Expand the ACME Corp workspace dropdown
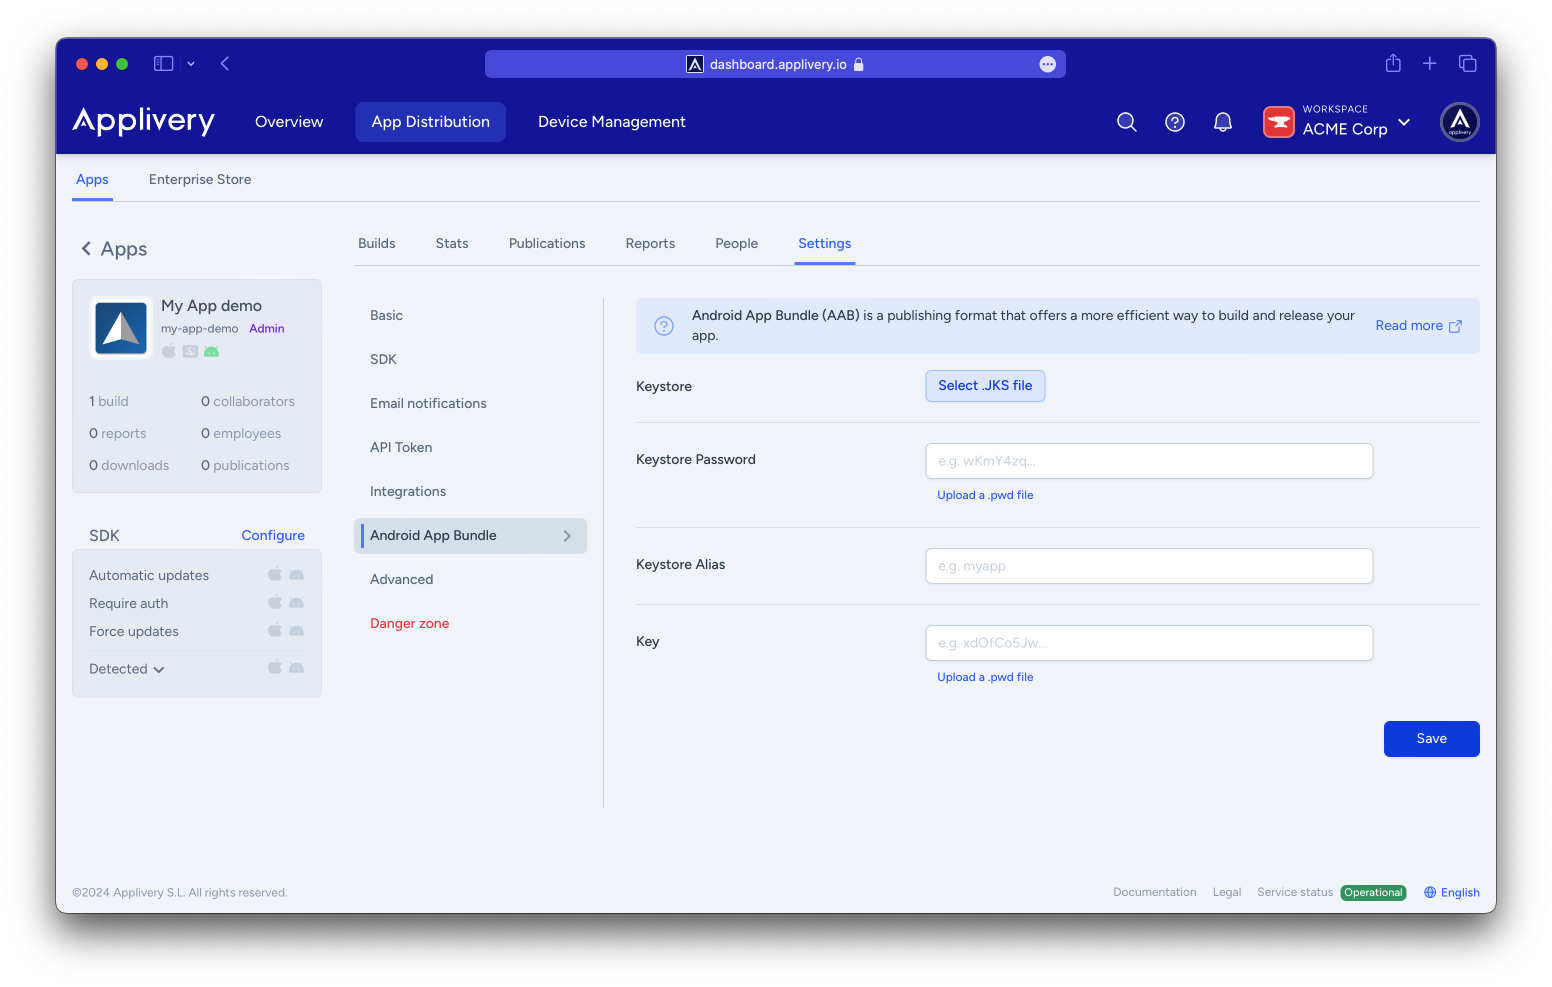This screenshot has height=987, width=1552. tap(1404, 122)
